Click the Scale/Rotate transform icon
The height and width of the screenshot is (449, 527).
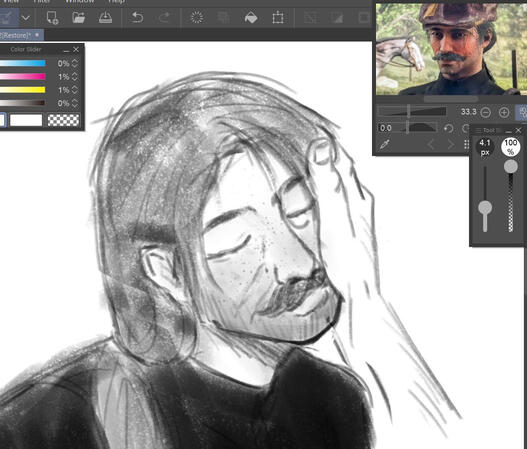click(x=278, y=17)
